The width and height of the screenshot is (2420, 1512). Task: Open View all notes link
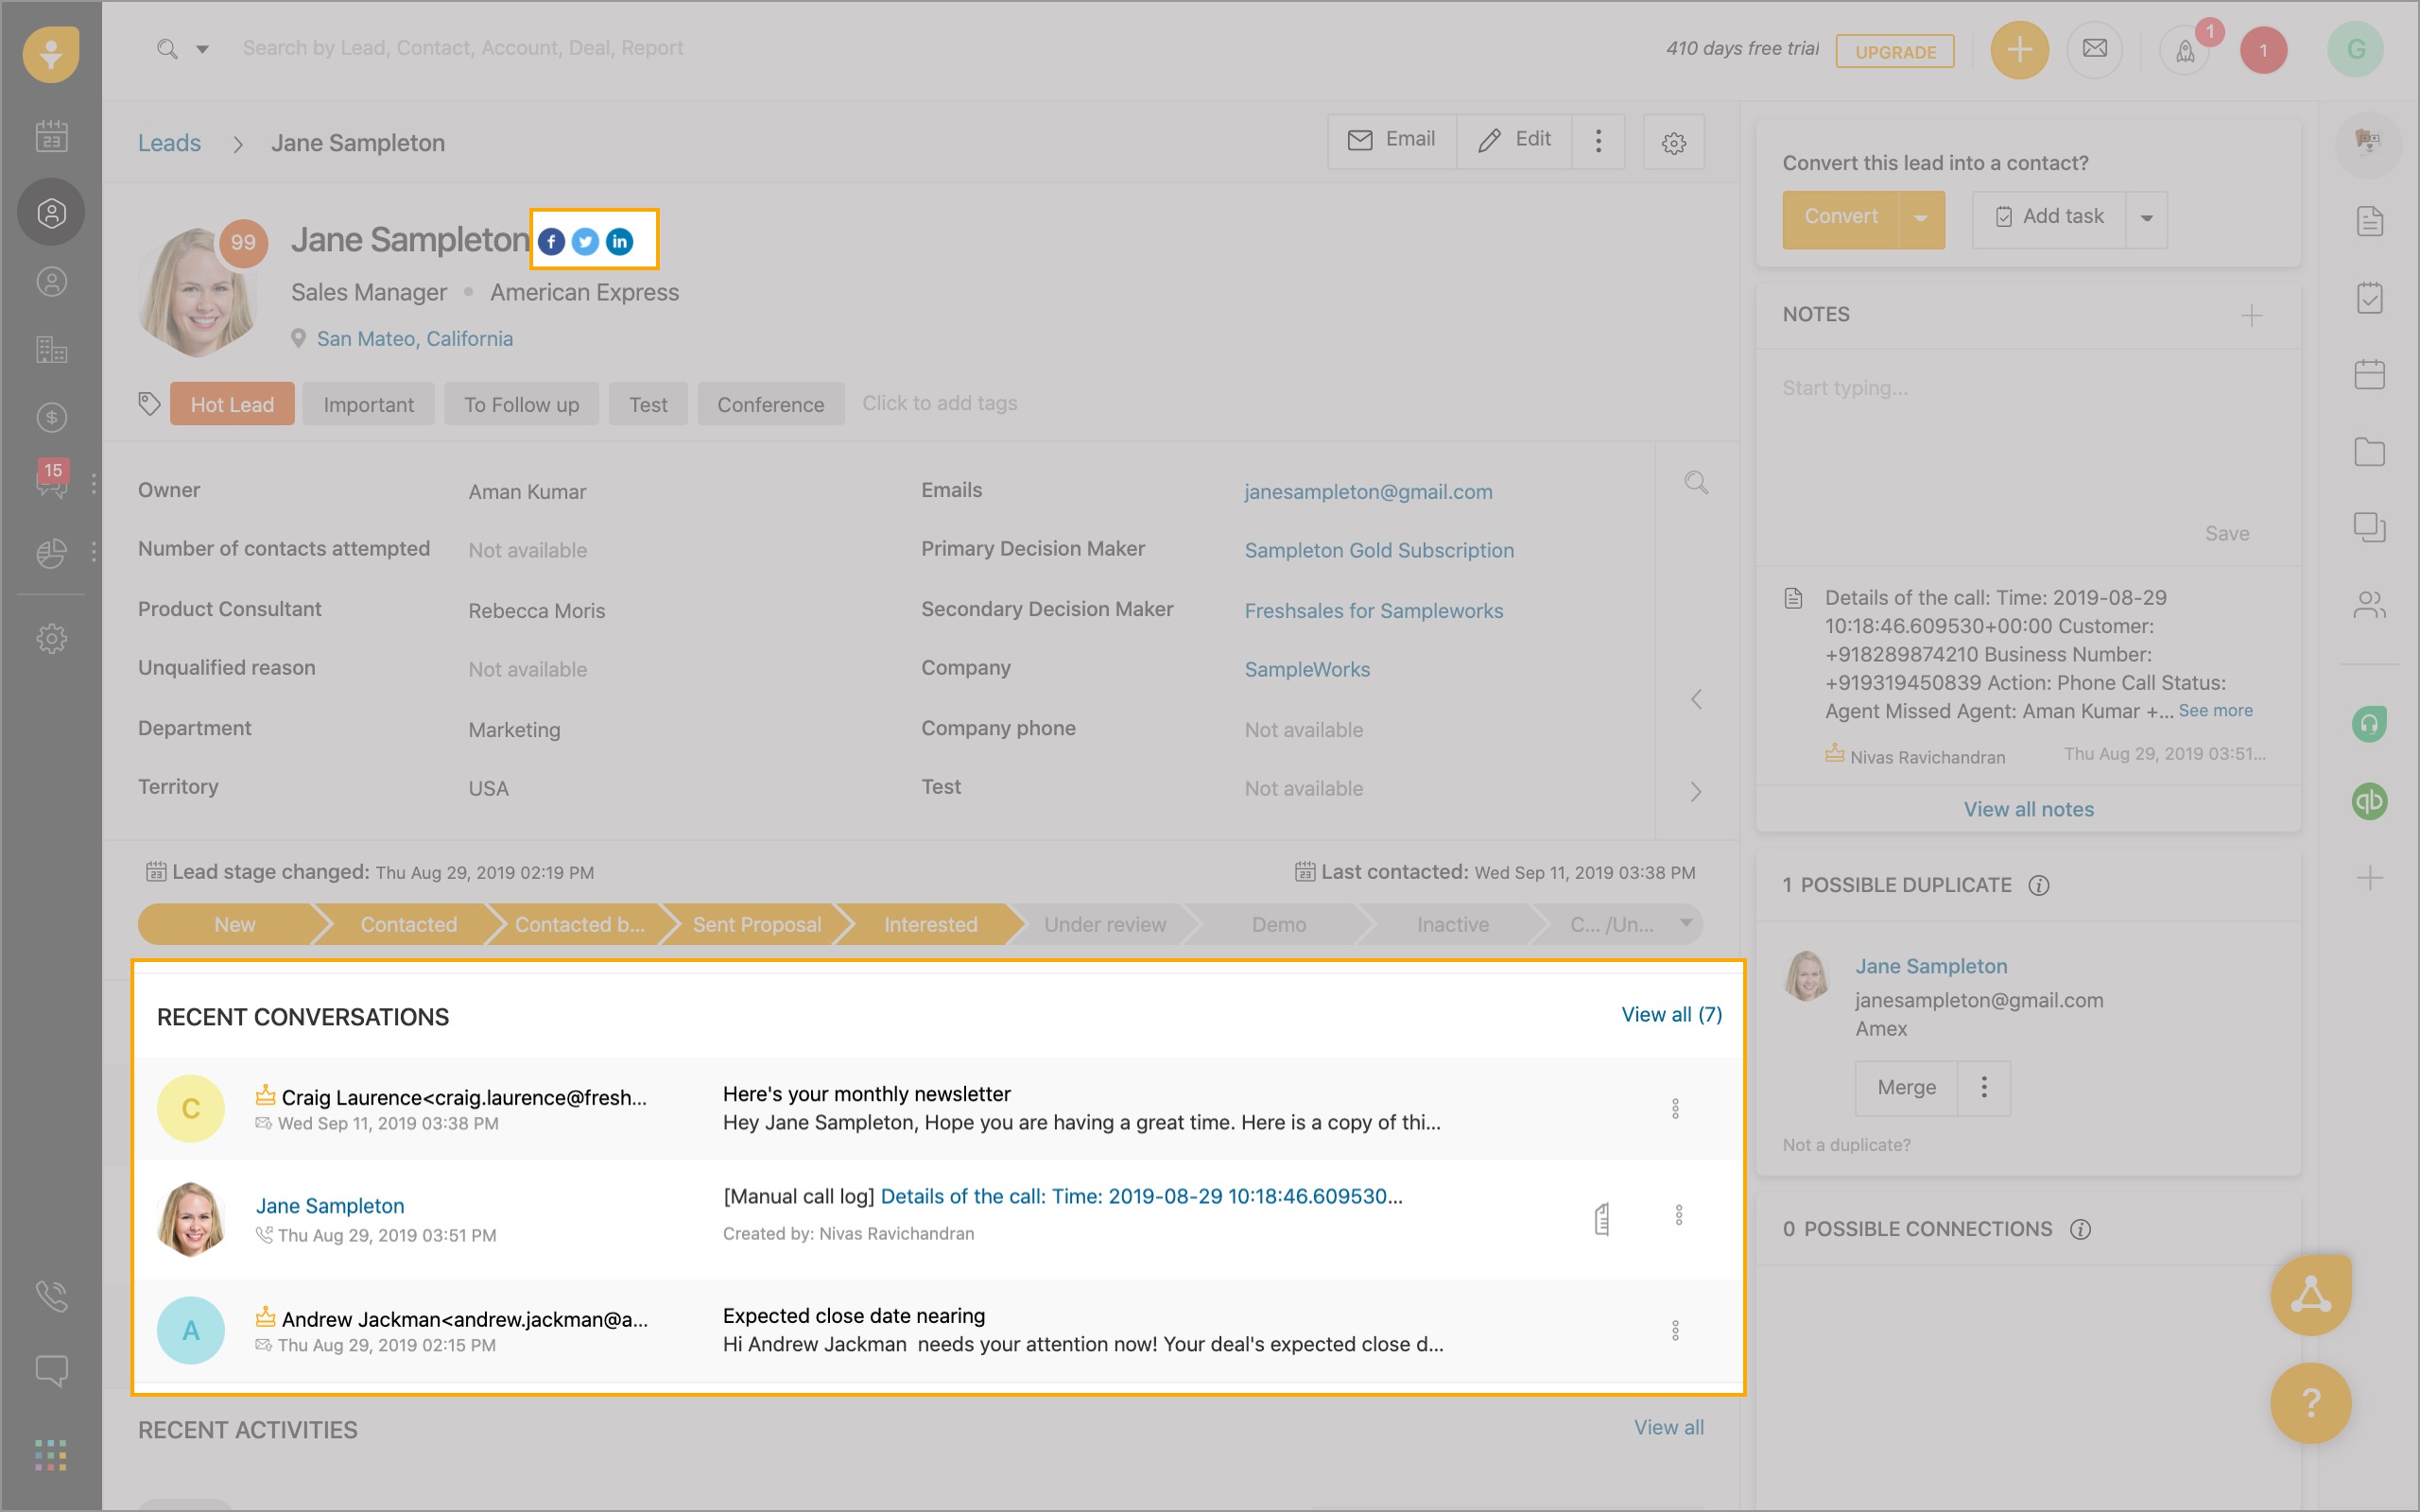(x=2028, y=809)
